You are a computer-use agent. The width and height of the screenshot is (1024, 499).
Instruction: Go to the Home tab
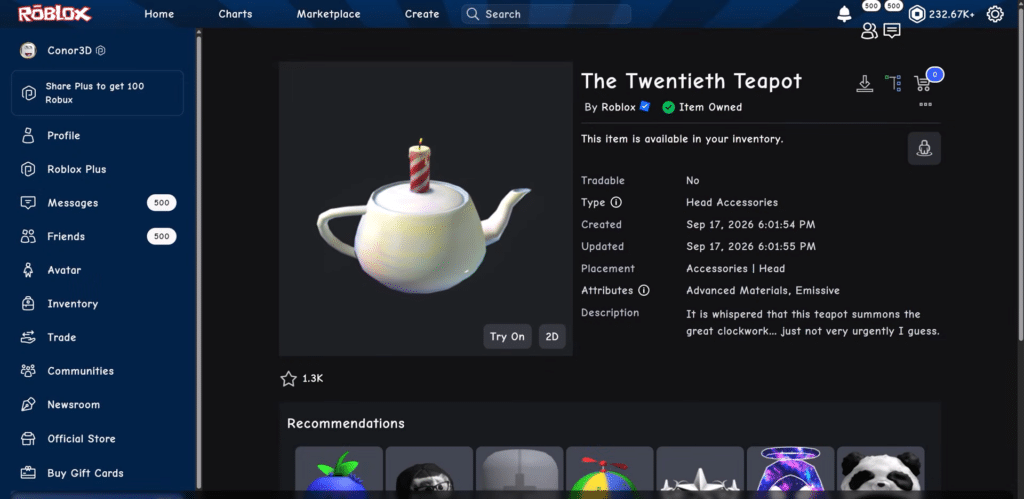click(x=159, y=14)
